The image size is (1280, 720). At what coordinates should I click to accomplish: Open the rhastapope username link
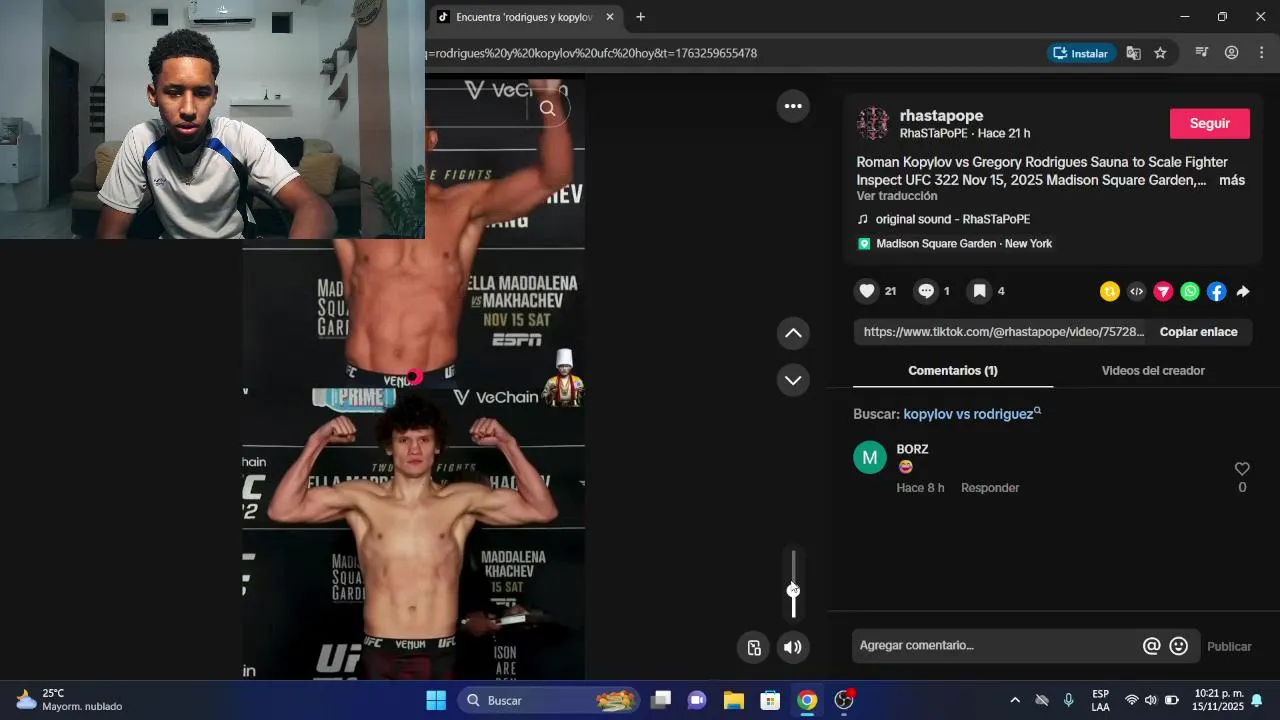[x=941, y=116]
